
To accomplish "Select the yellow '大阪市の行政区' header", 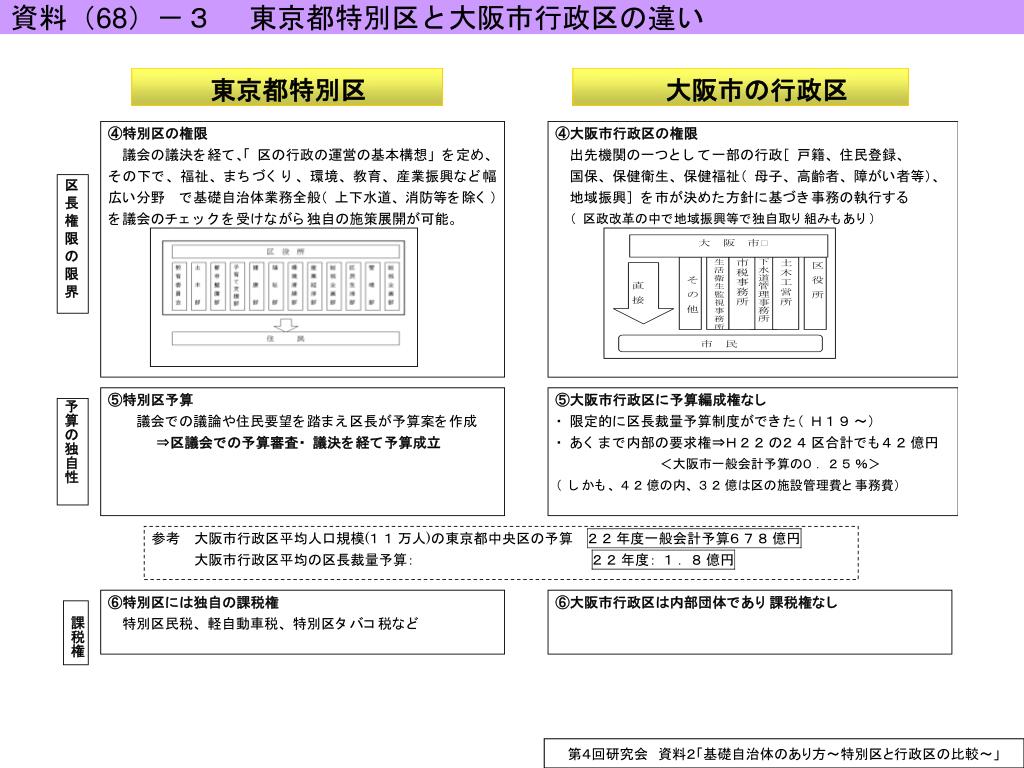I will [x=740, y=88].
